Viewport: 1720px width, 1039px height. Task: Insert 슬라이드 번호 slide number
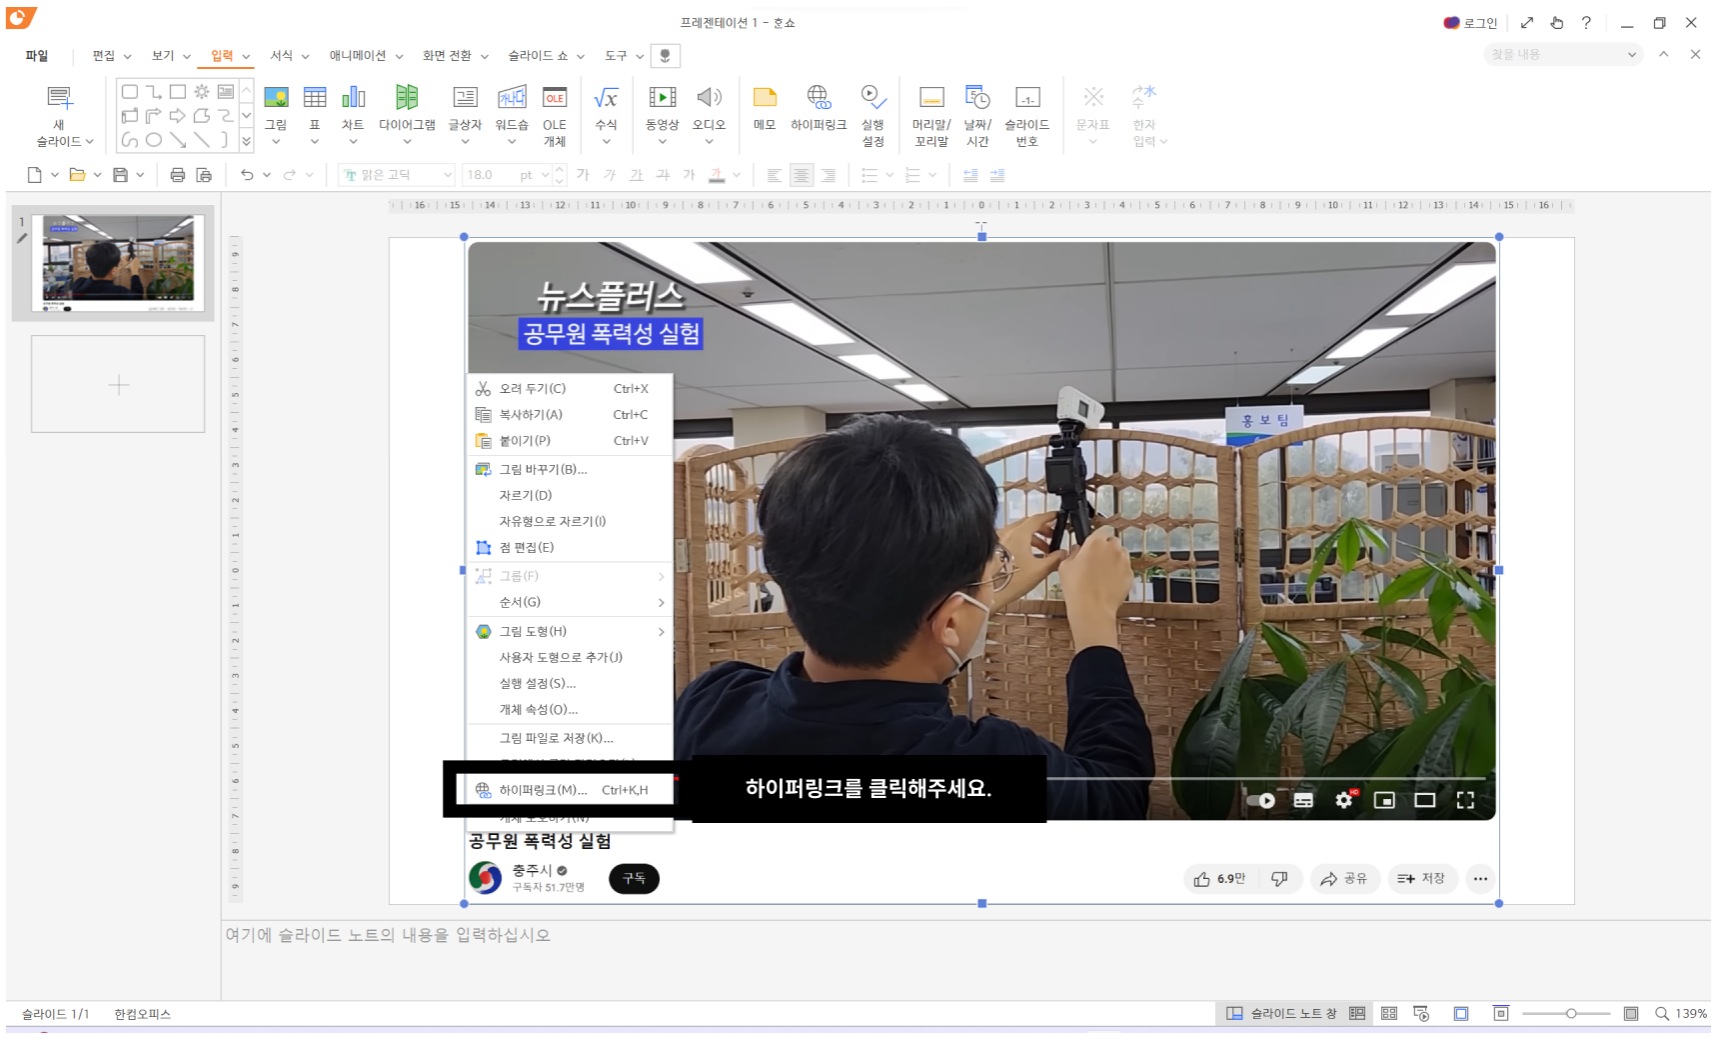pos(1027,115)
